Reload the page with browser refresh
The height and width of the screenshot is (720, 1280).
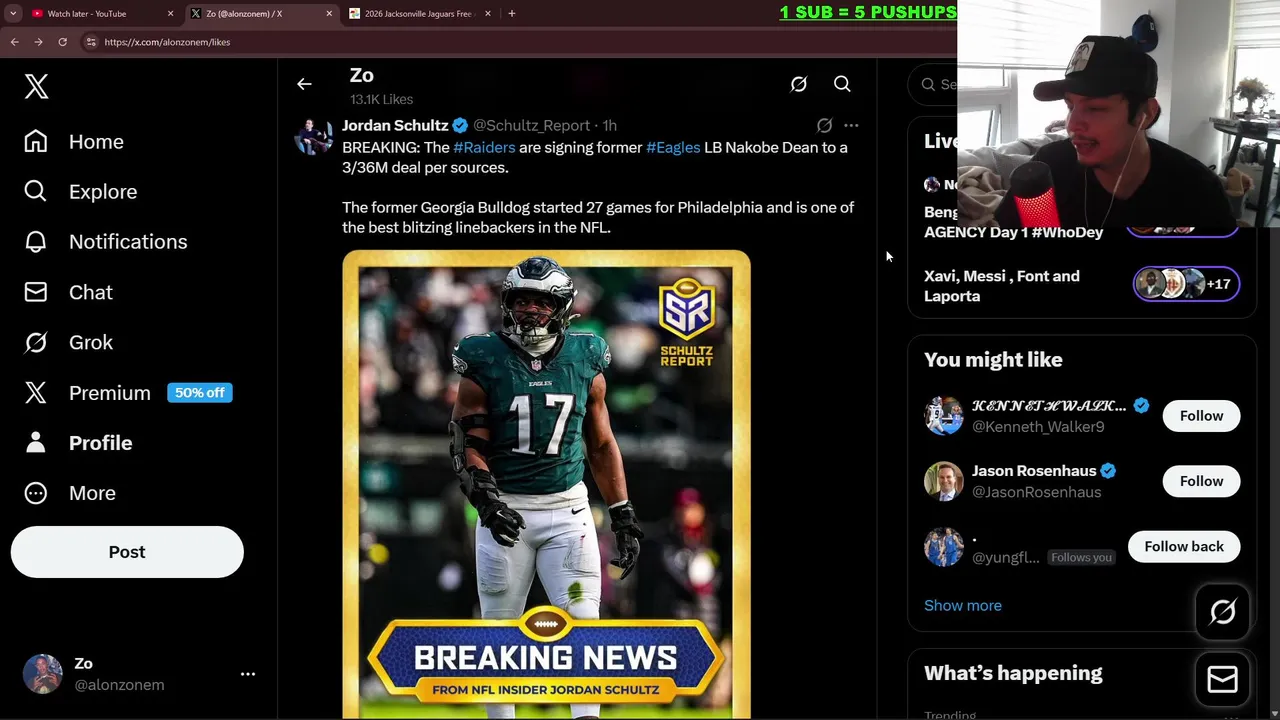pyautogui.click(x=62, y=42)
